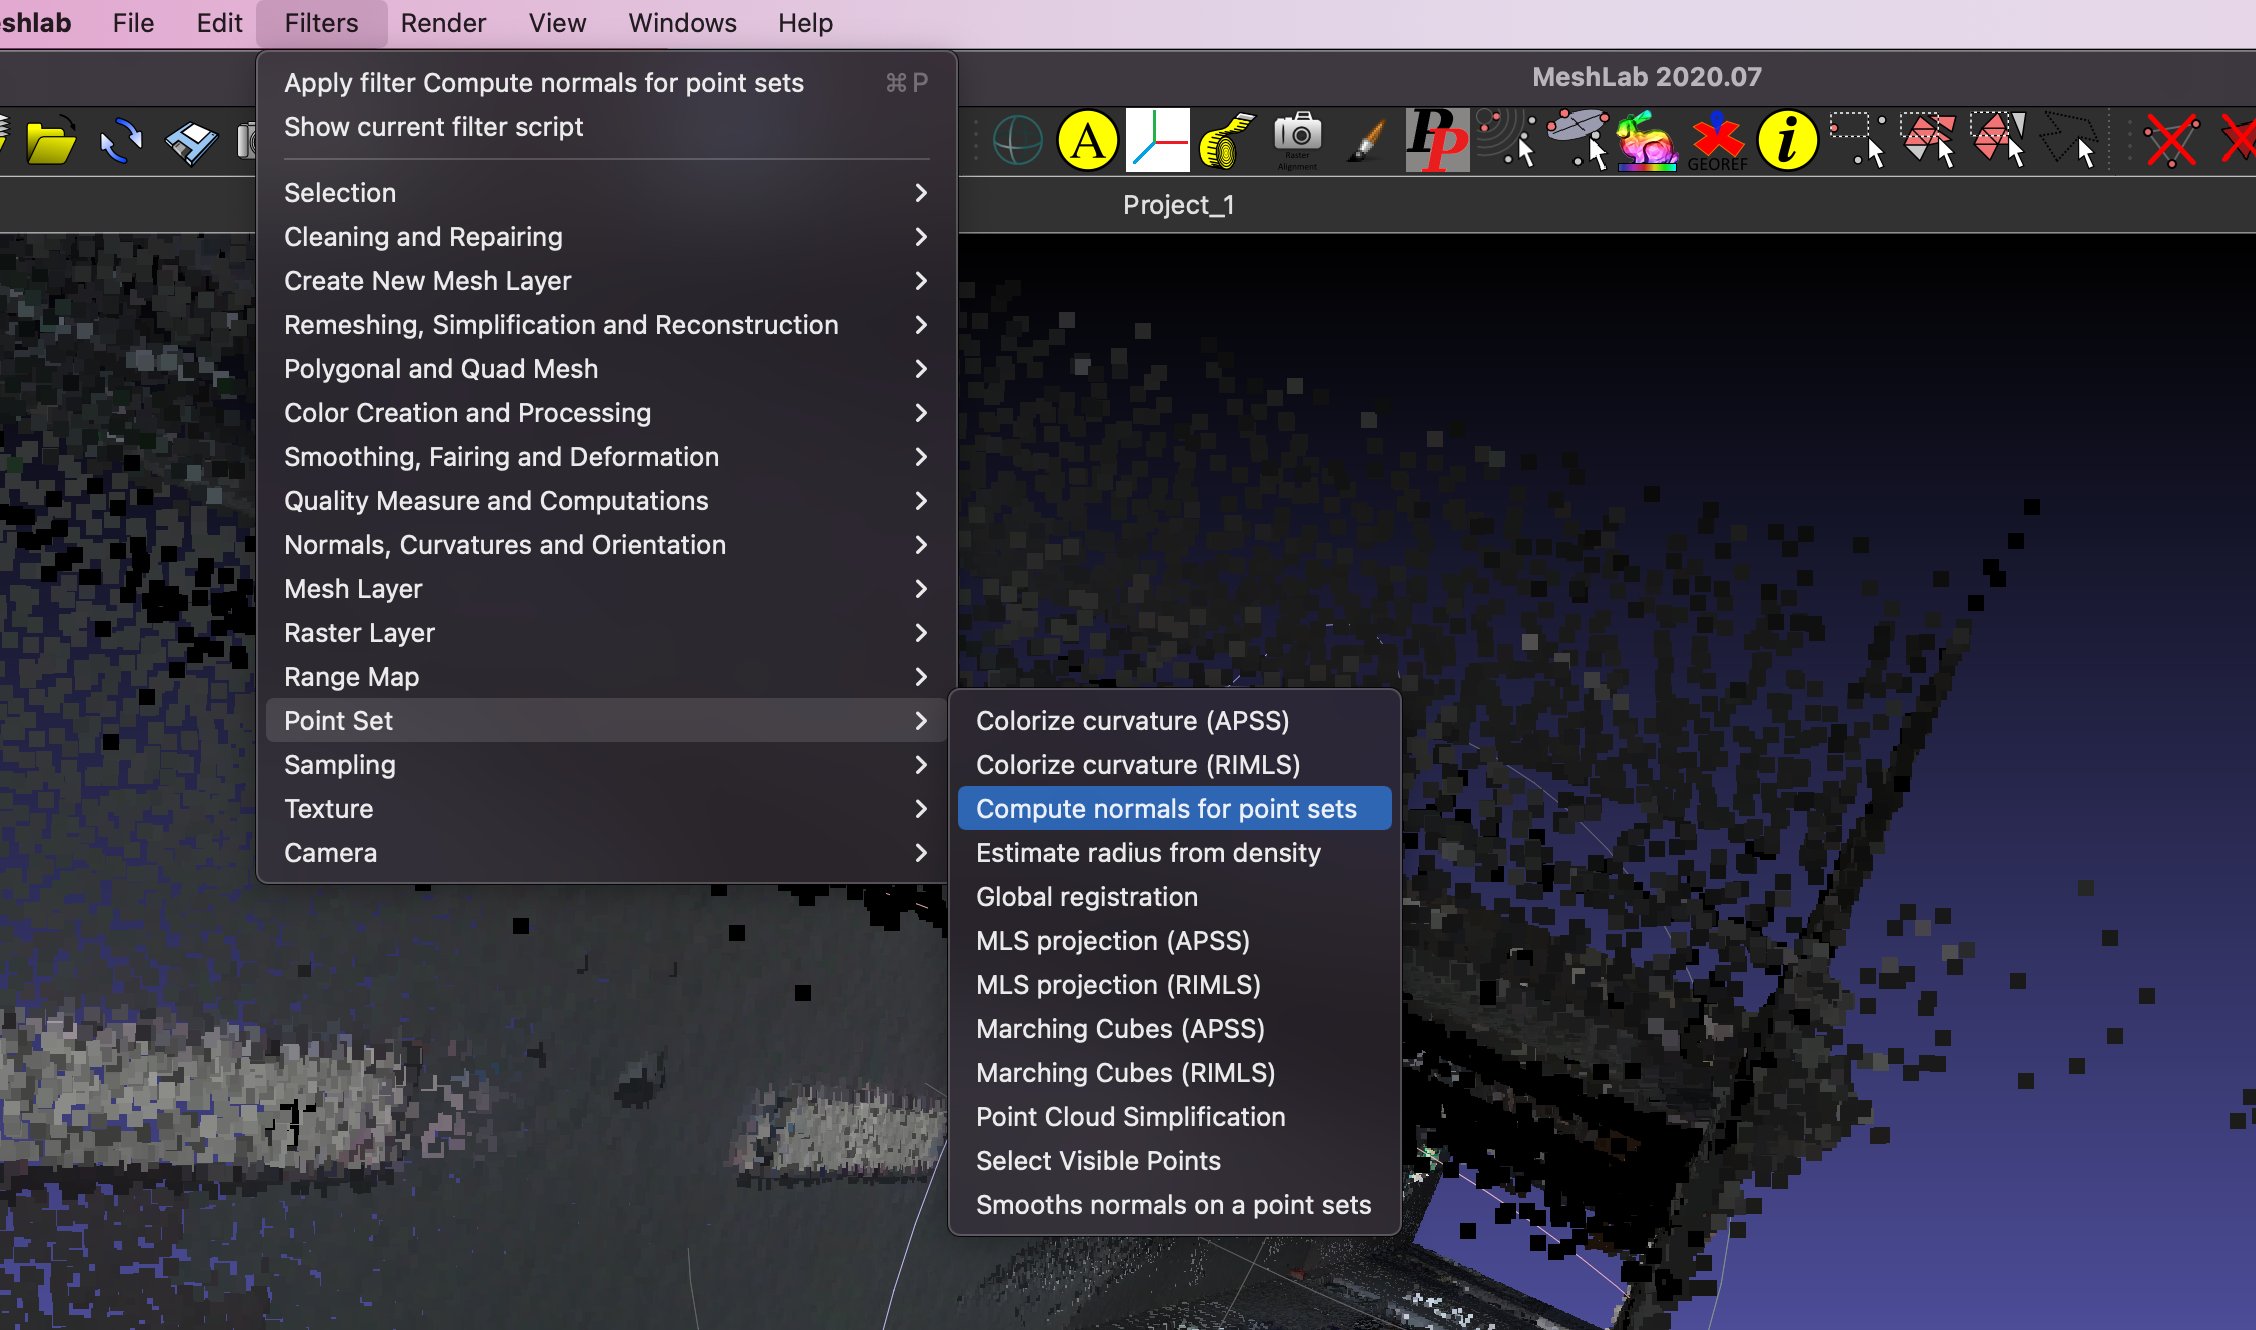The height and width of the screenshot is (1330, 2256).
Task: Select the annotation tool with yellow A
Action: point(1087,140)
